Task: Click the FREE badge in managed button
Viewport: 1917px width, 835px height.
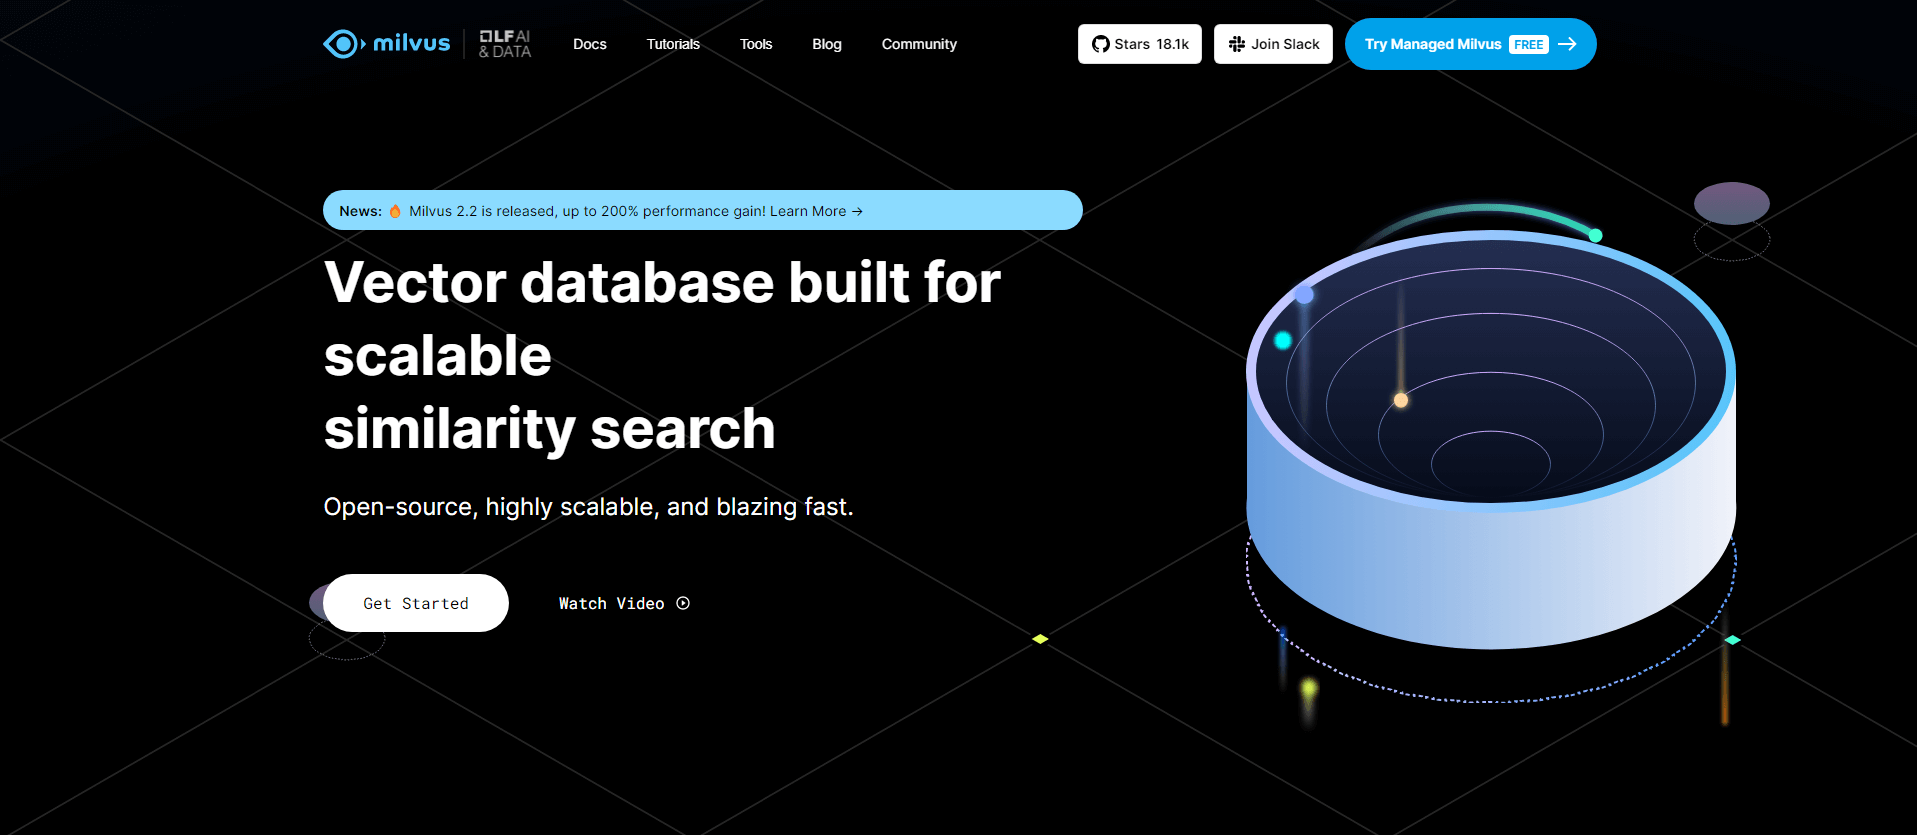Action: [1528, 44]
